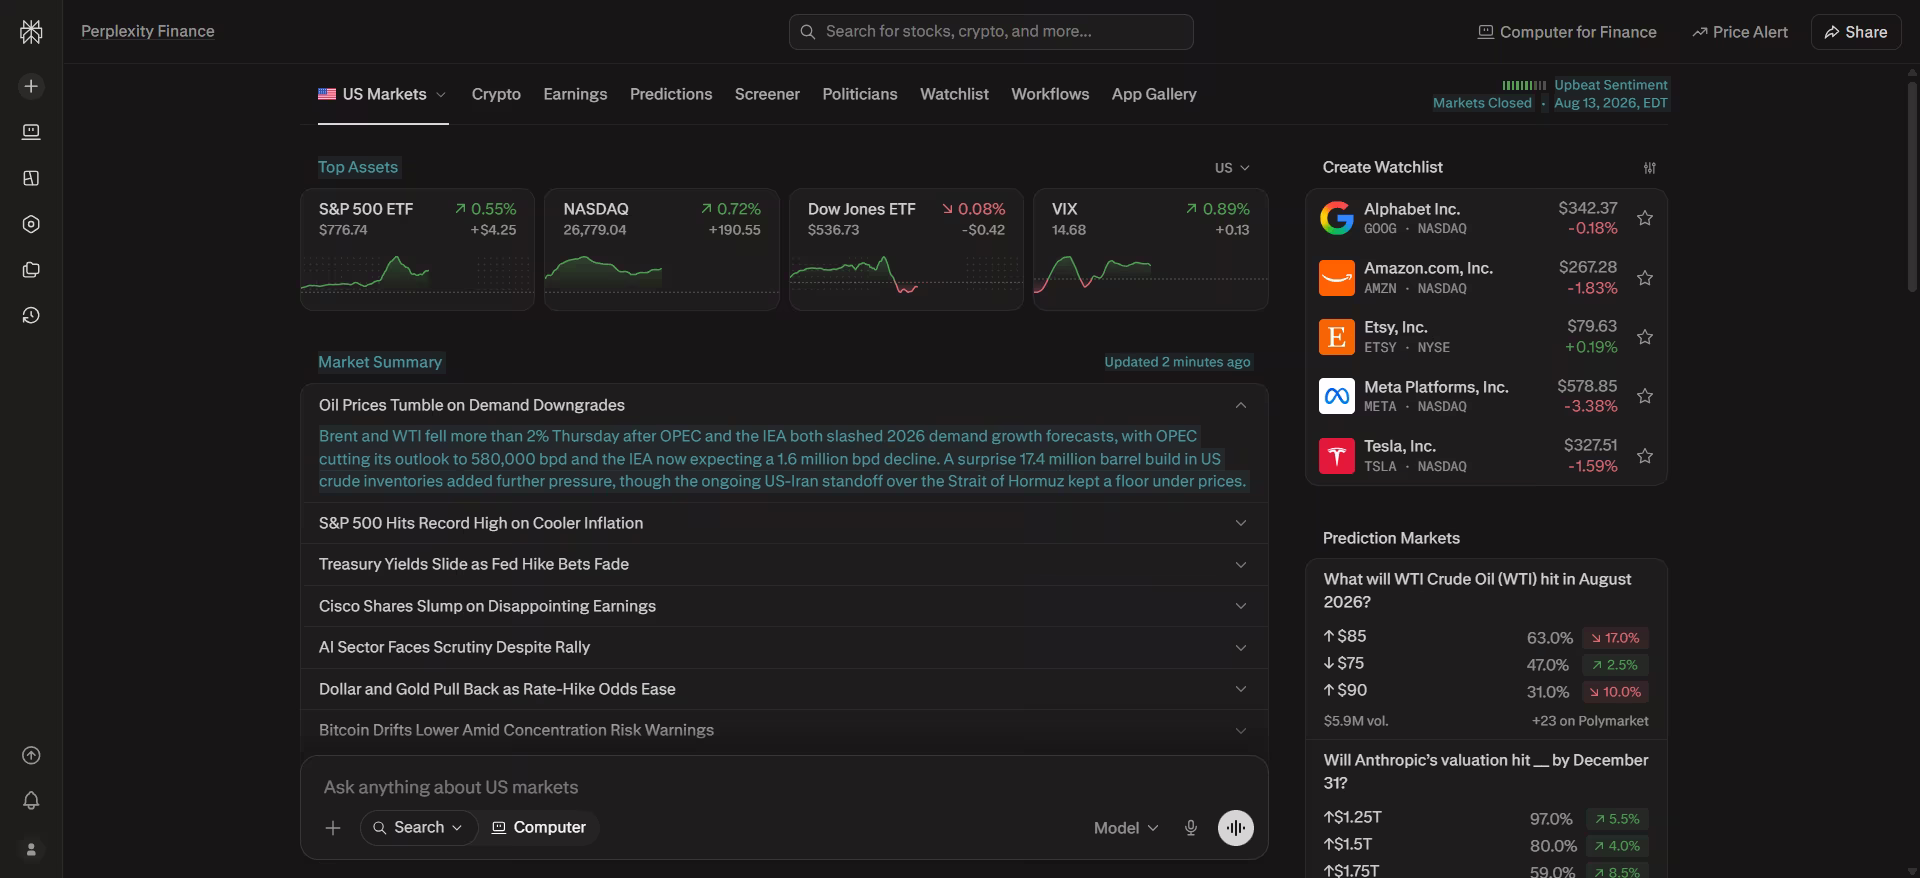Open the account profile icon
This screenshot has height=878, width=1920.
[31, 850]
